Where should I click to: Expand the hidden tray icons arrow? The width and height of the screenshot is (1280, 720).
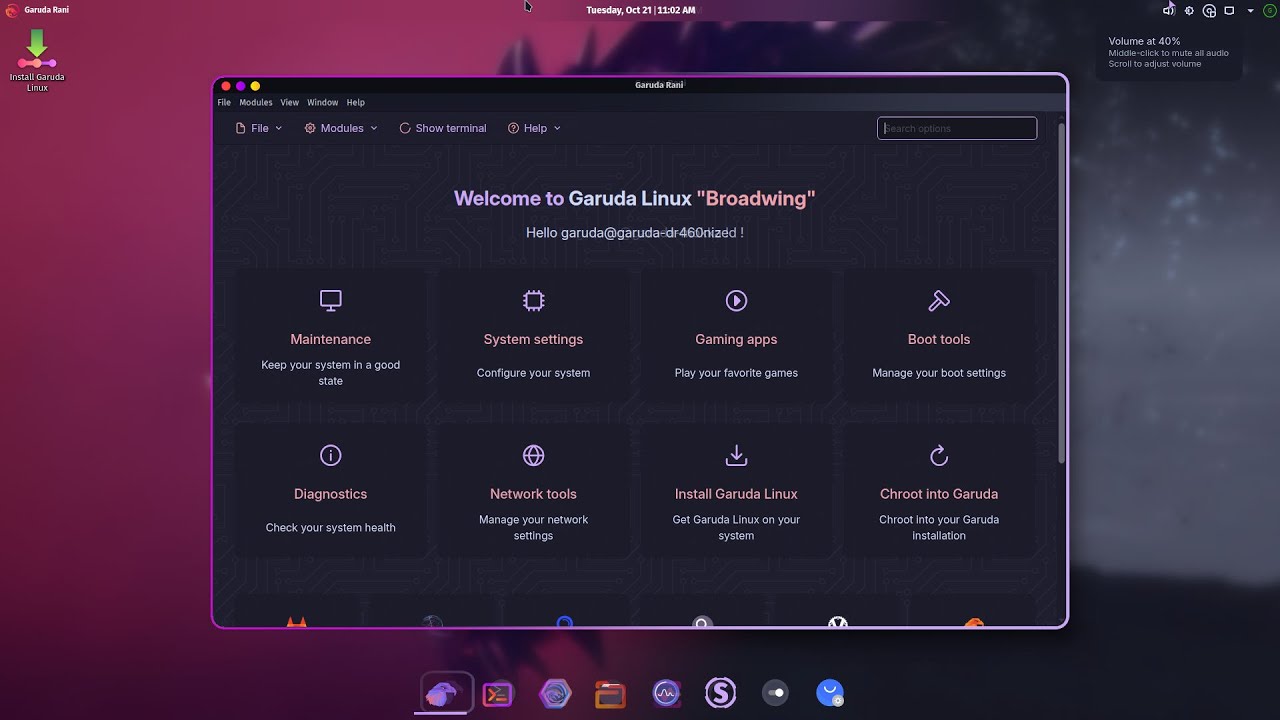point(1250,10)
